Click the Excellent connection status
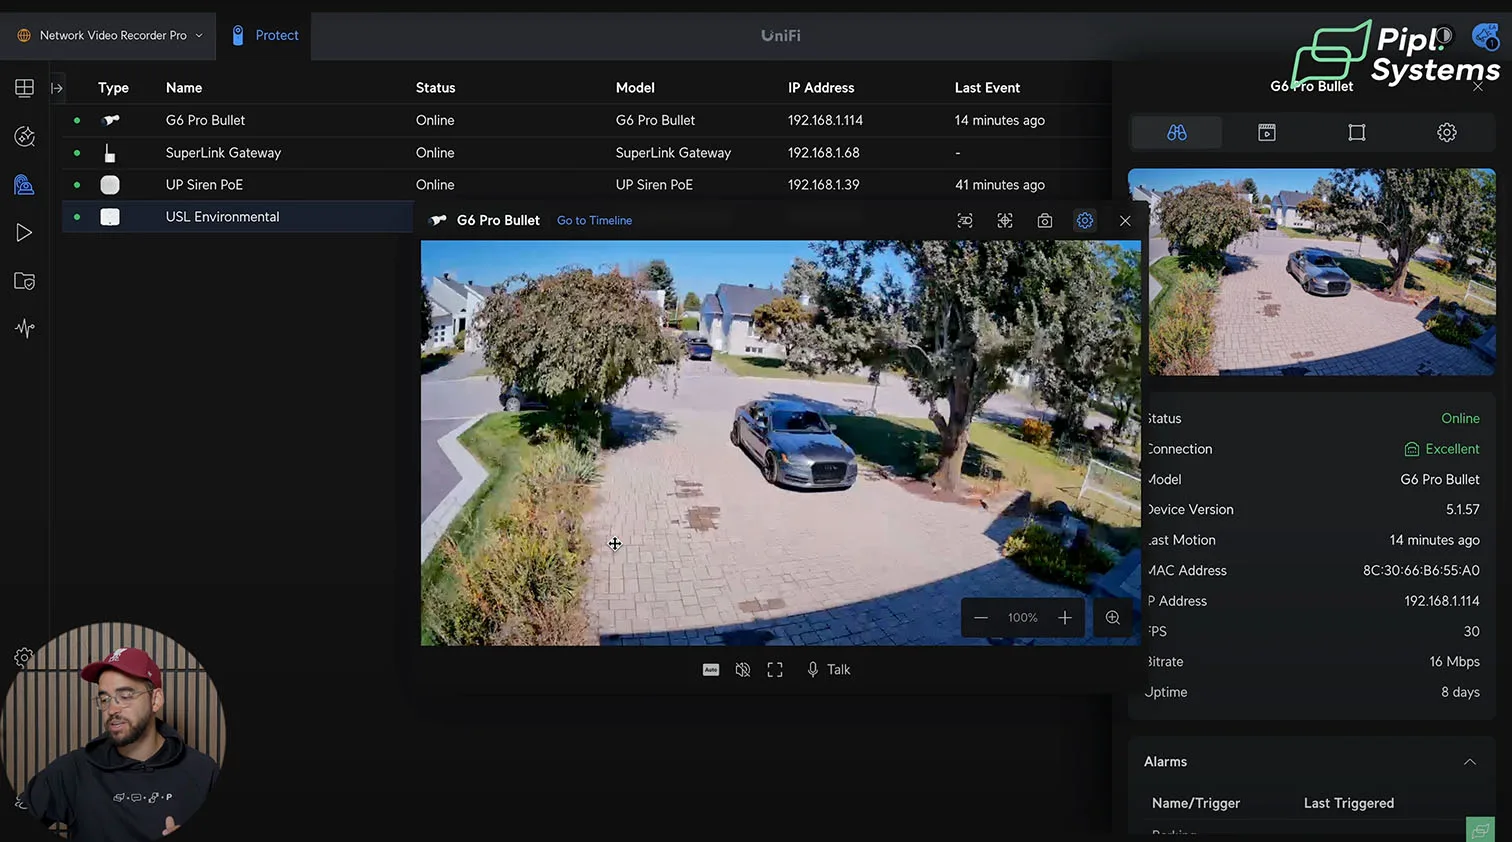Screen dimensions: 1512x842 point(1442,449)
